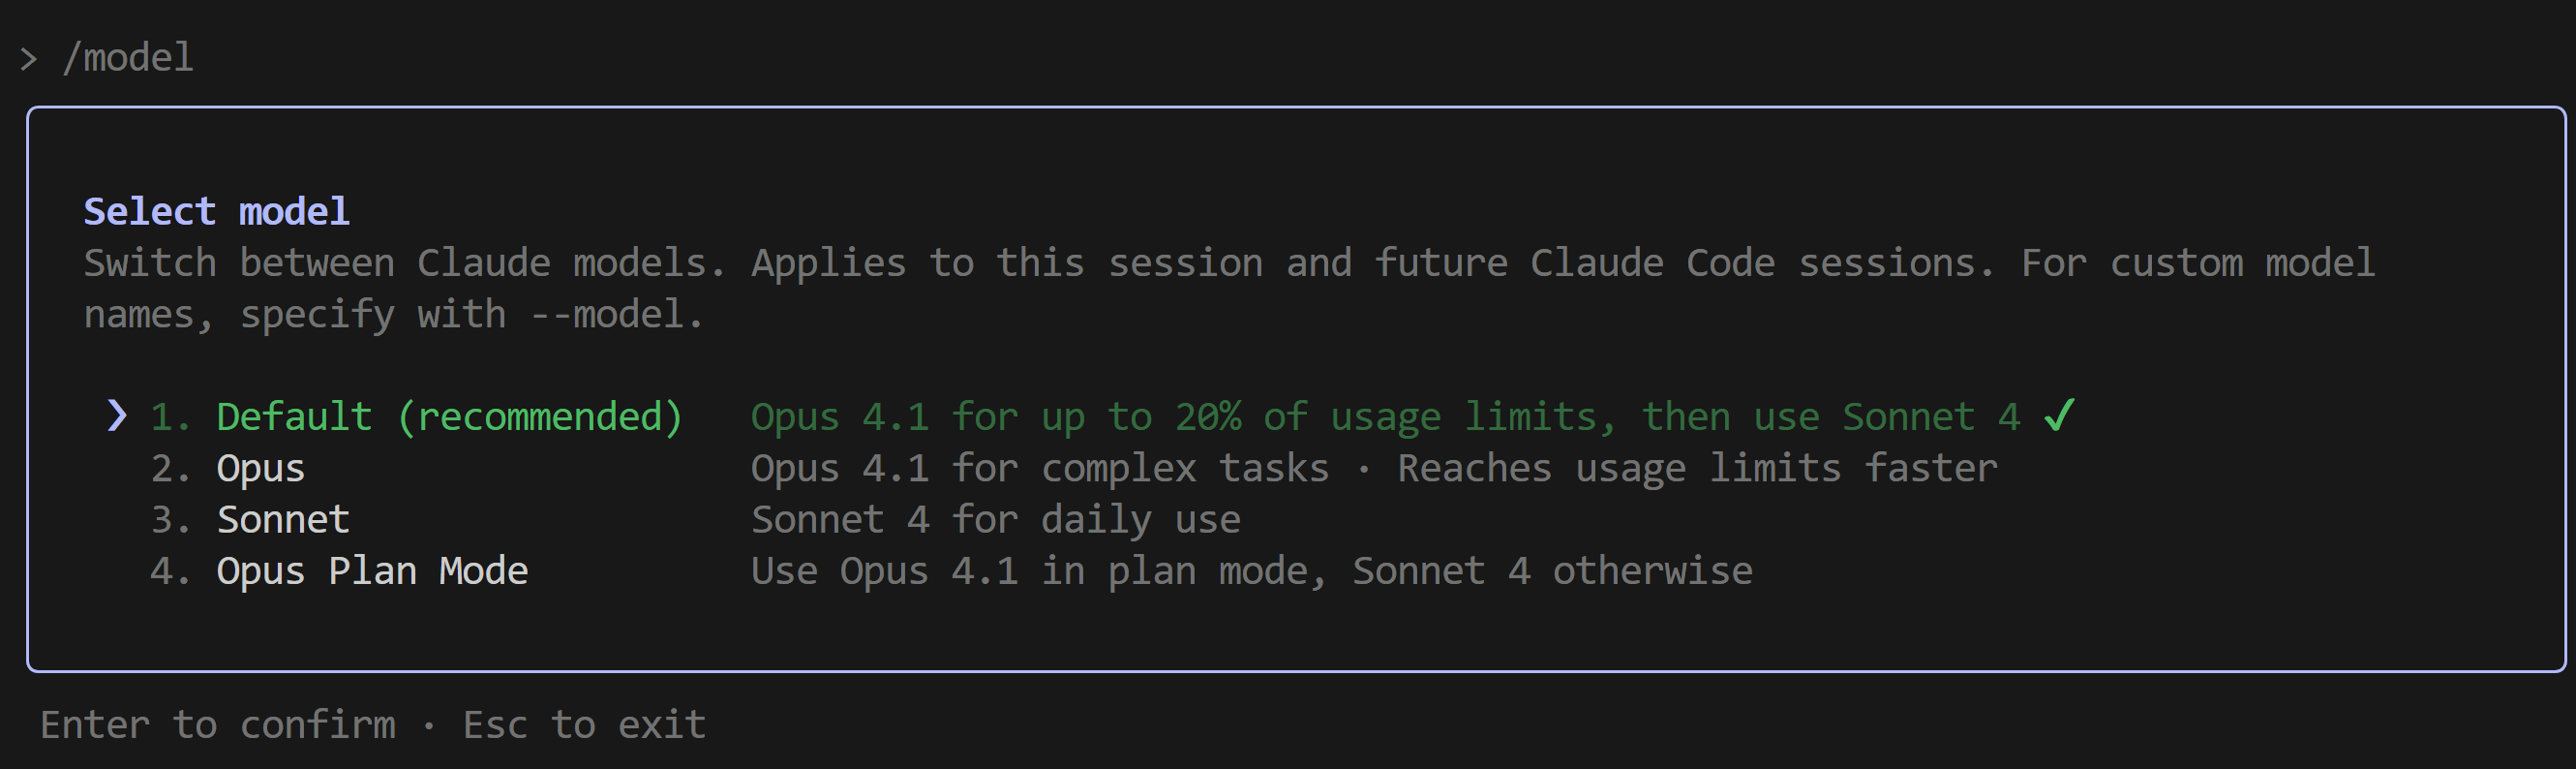Click the number 3 list marker
The image size is (2576, 769).
pyautogui.click(x=168, y=519)
